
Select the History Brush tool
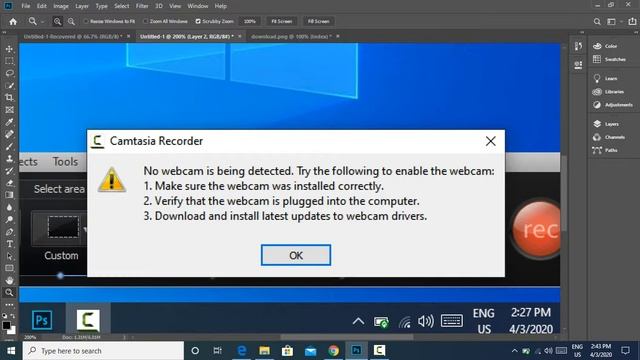coord(9,171)
